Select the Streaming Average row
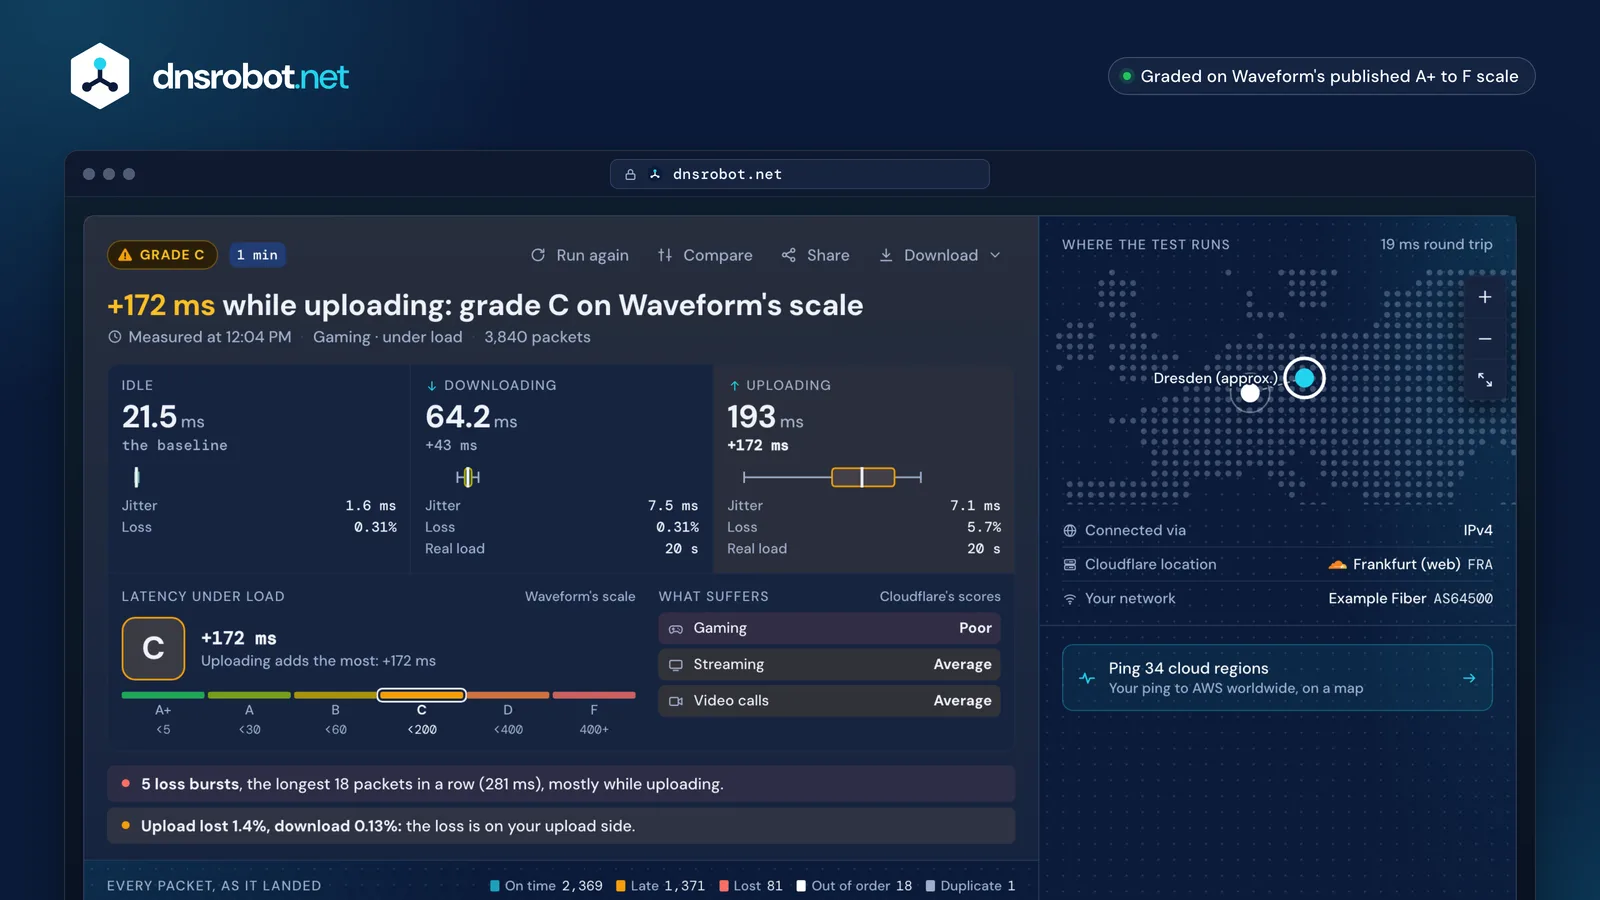Screen dimensions: 1600x900 tap(829, 664)
